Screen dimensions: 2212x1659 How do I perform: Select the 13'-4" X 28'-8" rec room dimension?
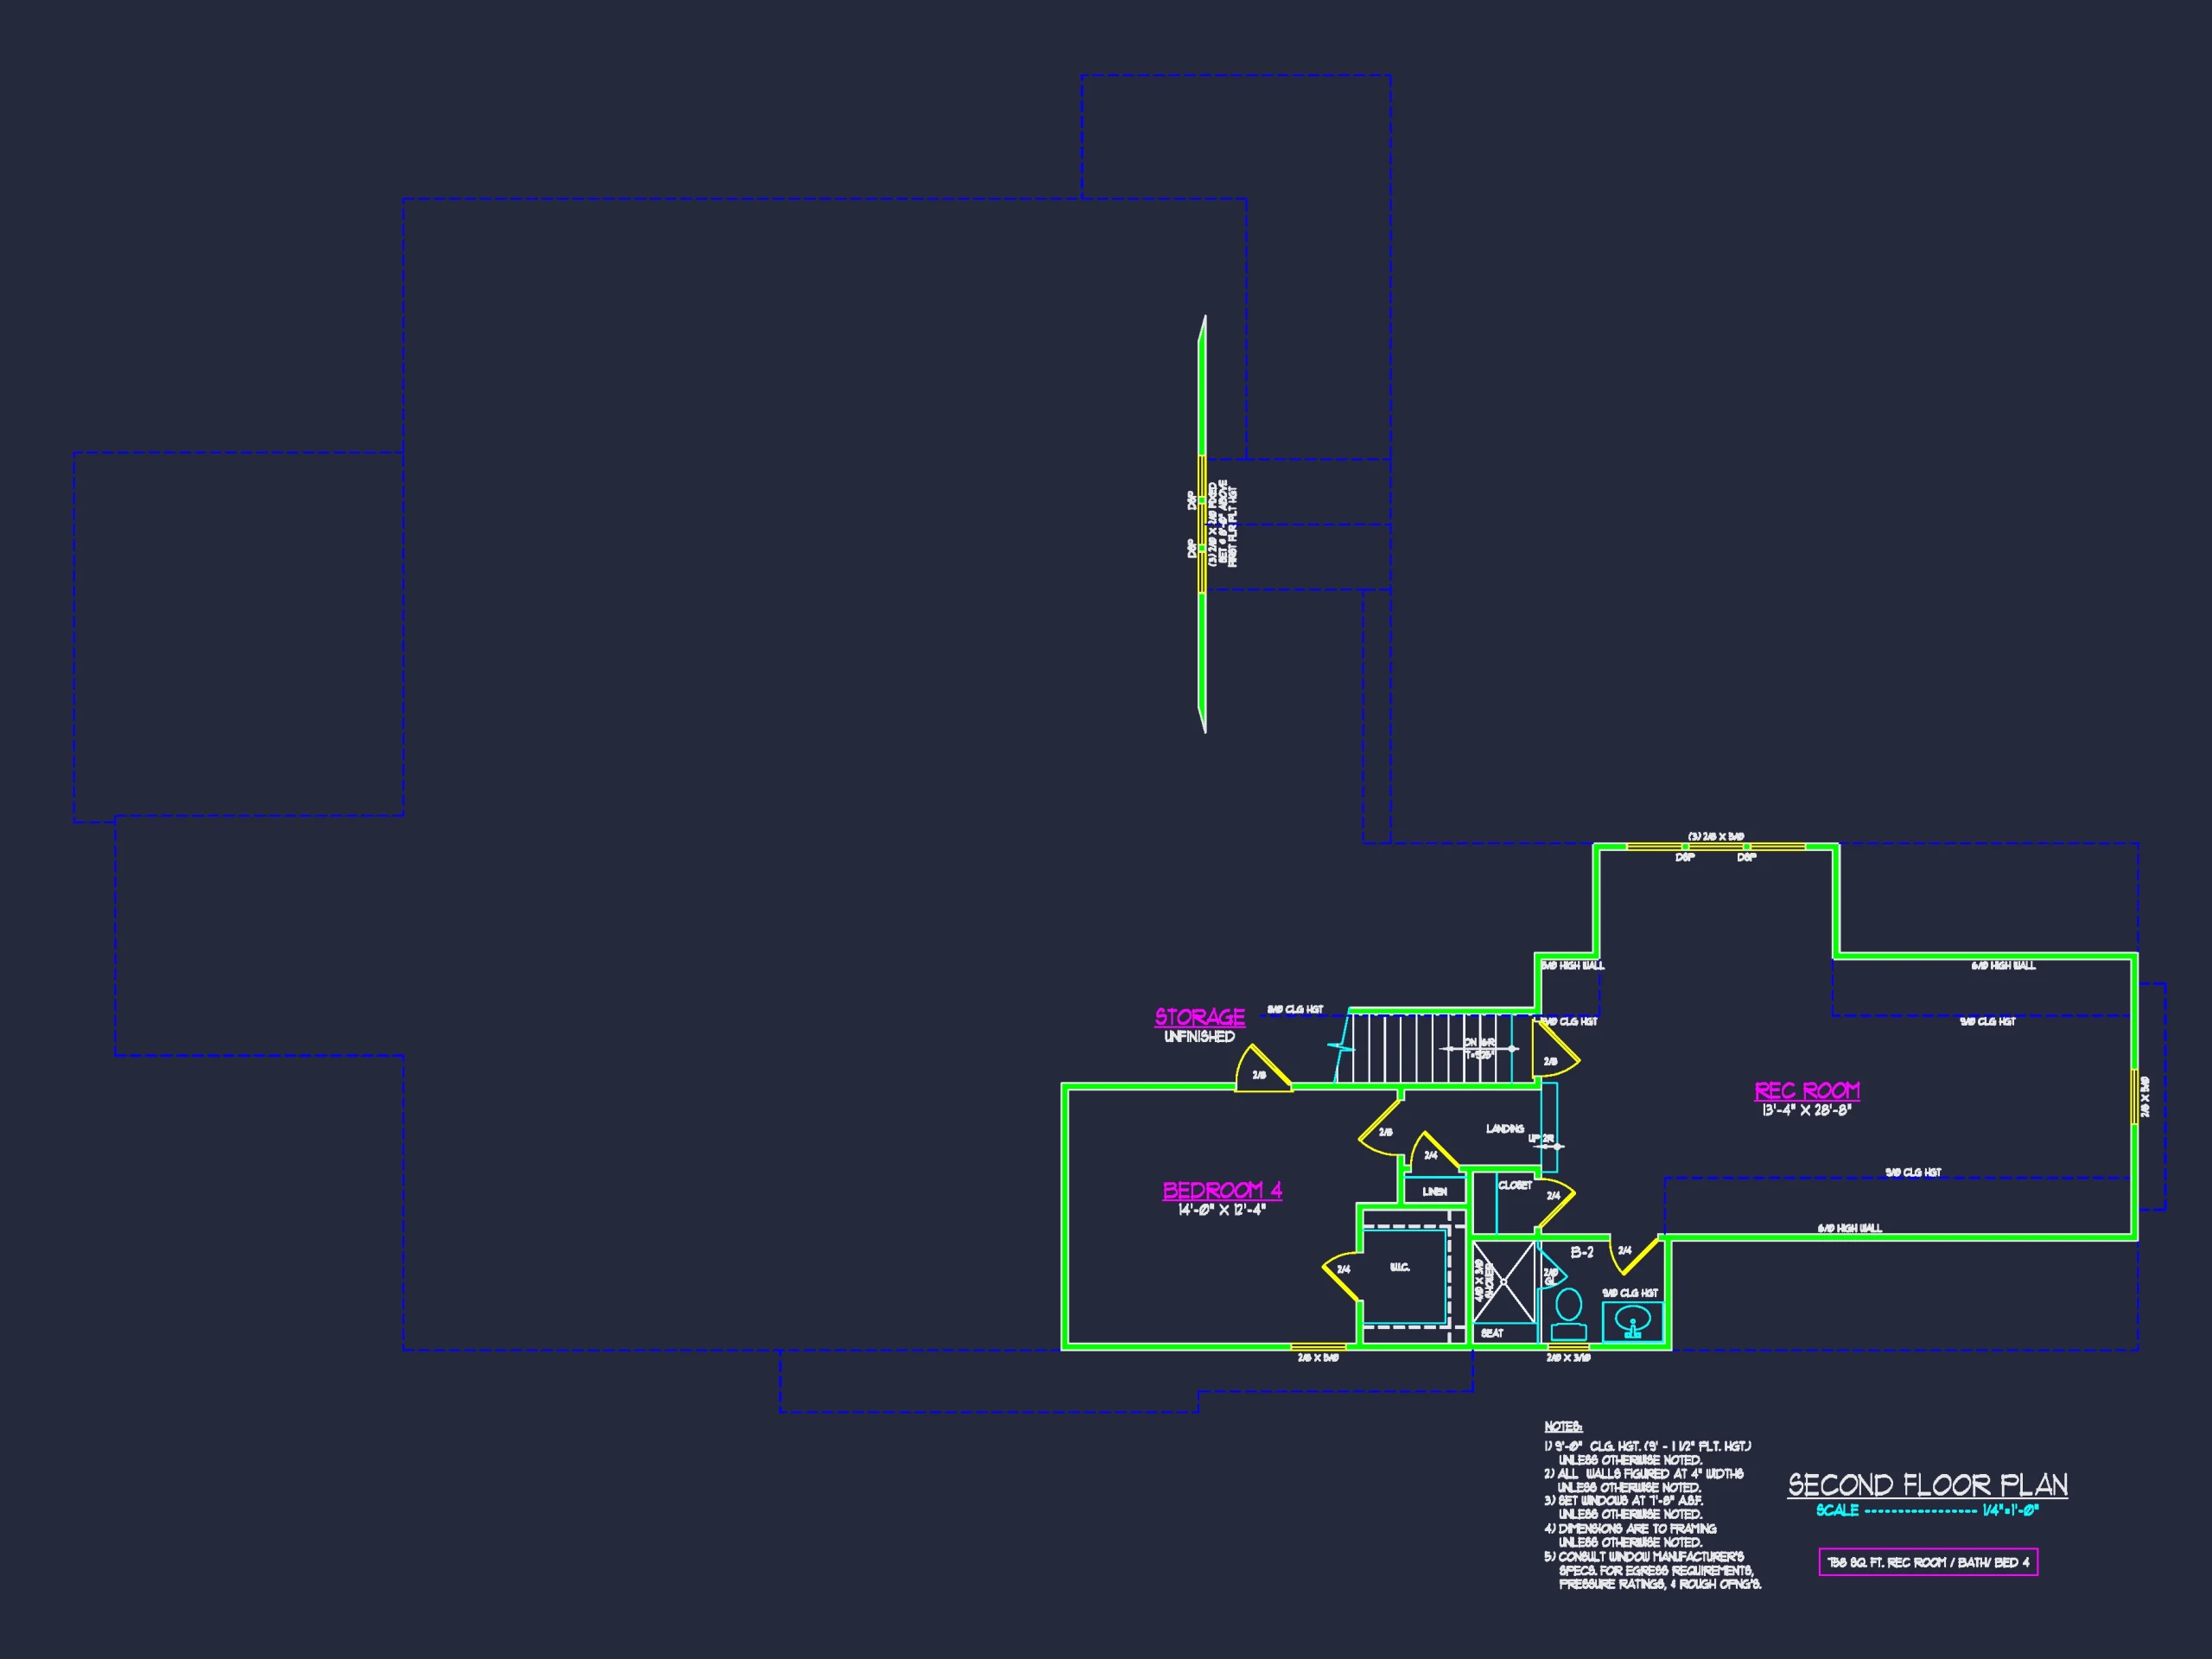pos(1807,1110)
